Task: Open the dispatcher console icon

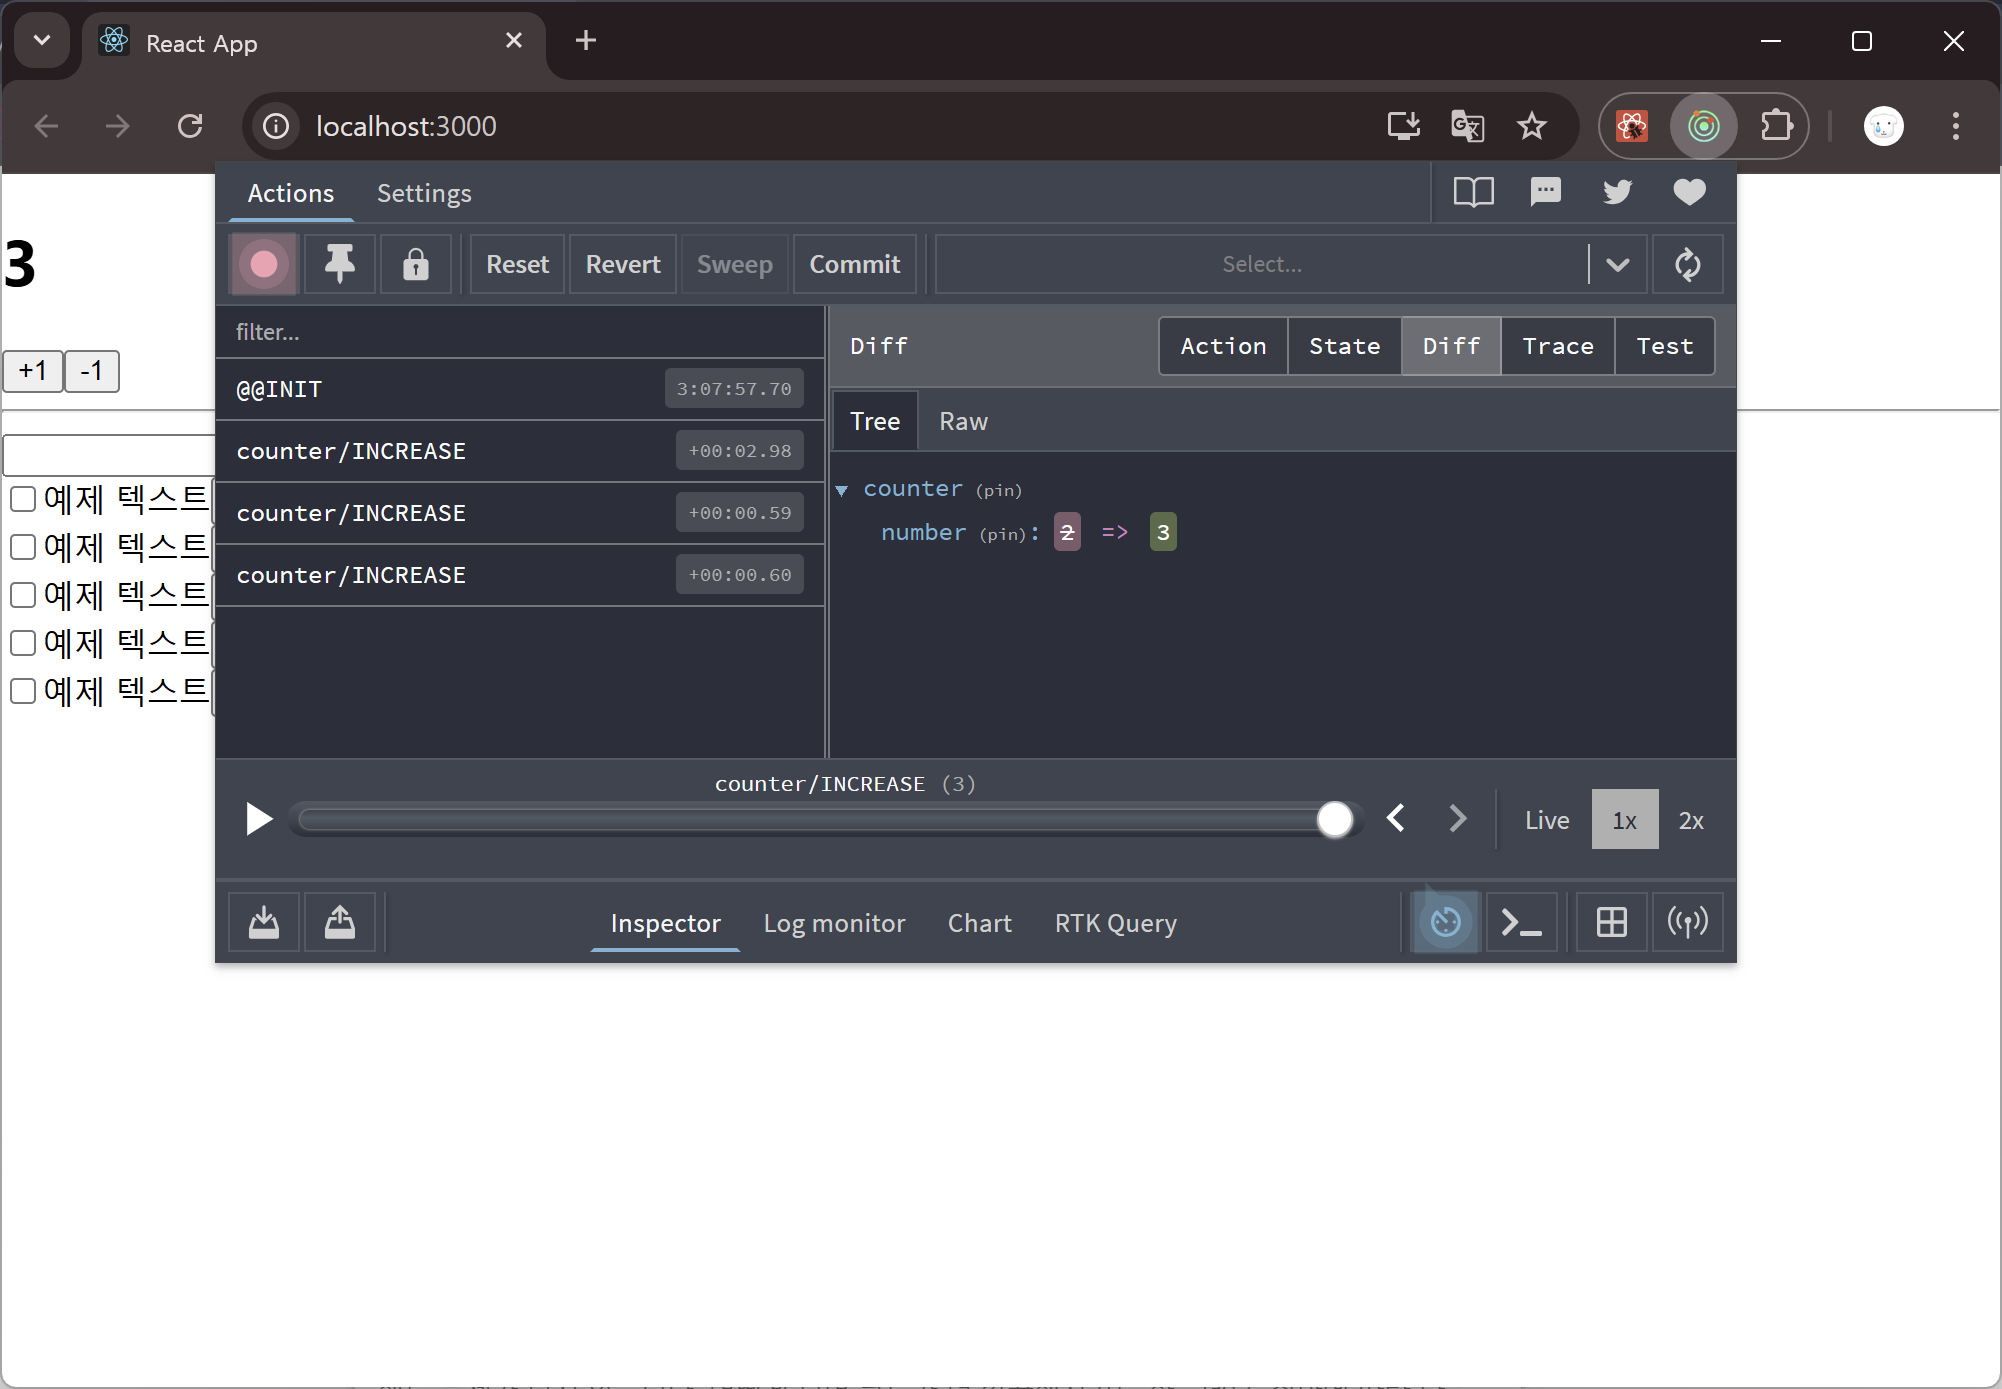Action: (x=1521, y=922)
